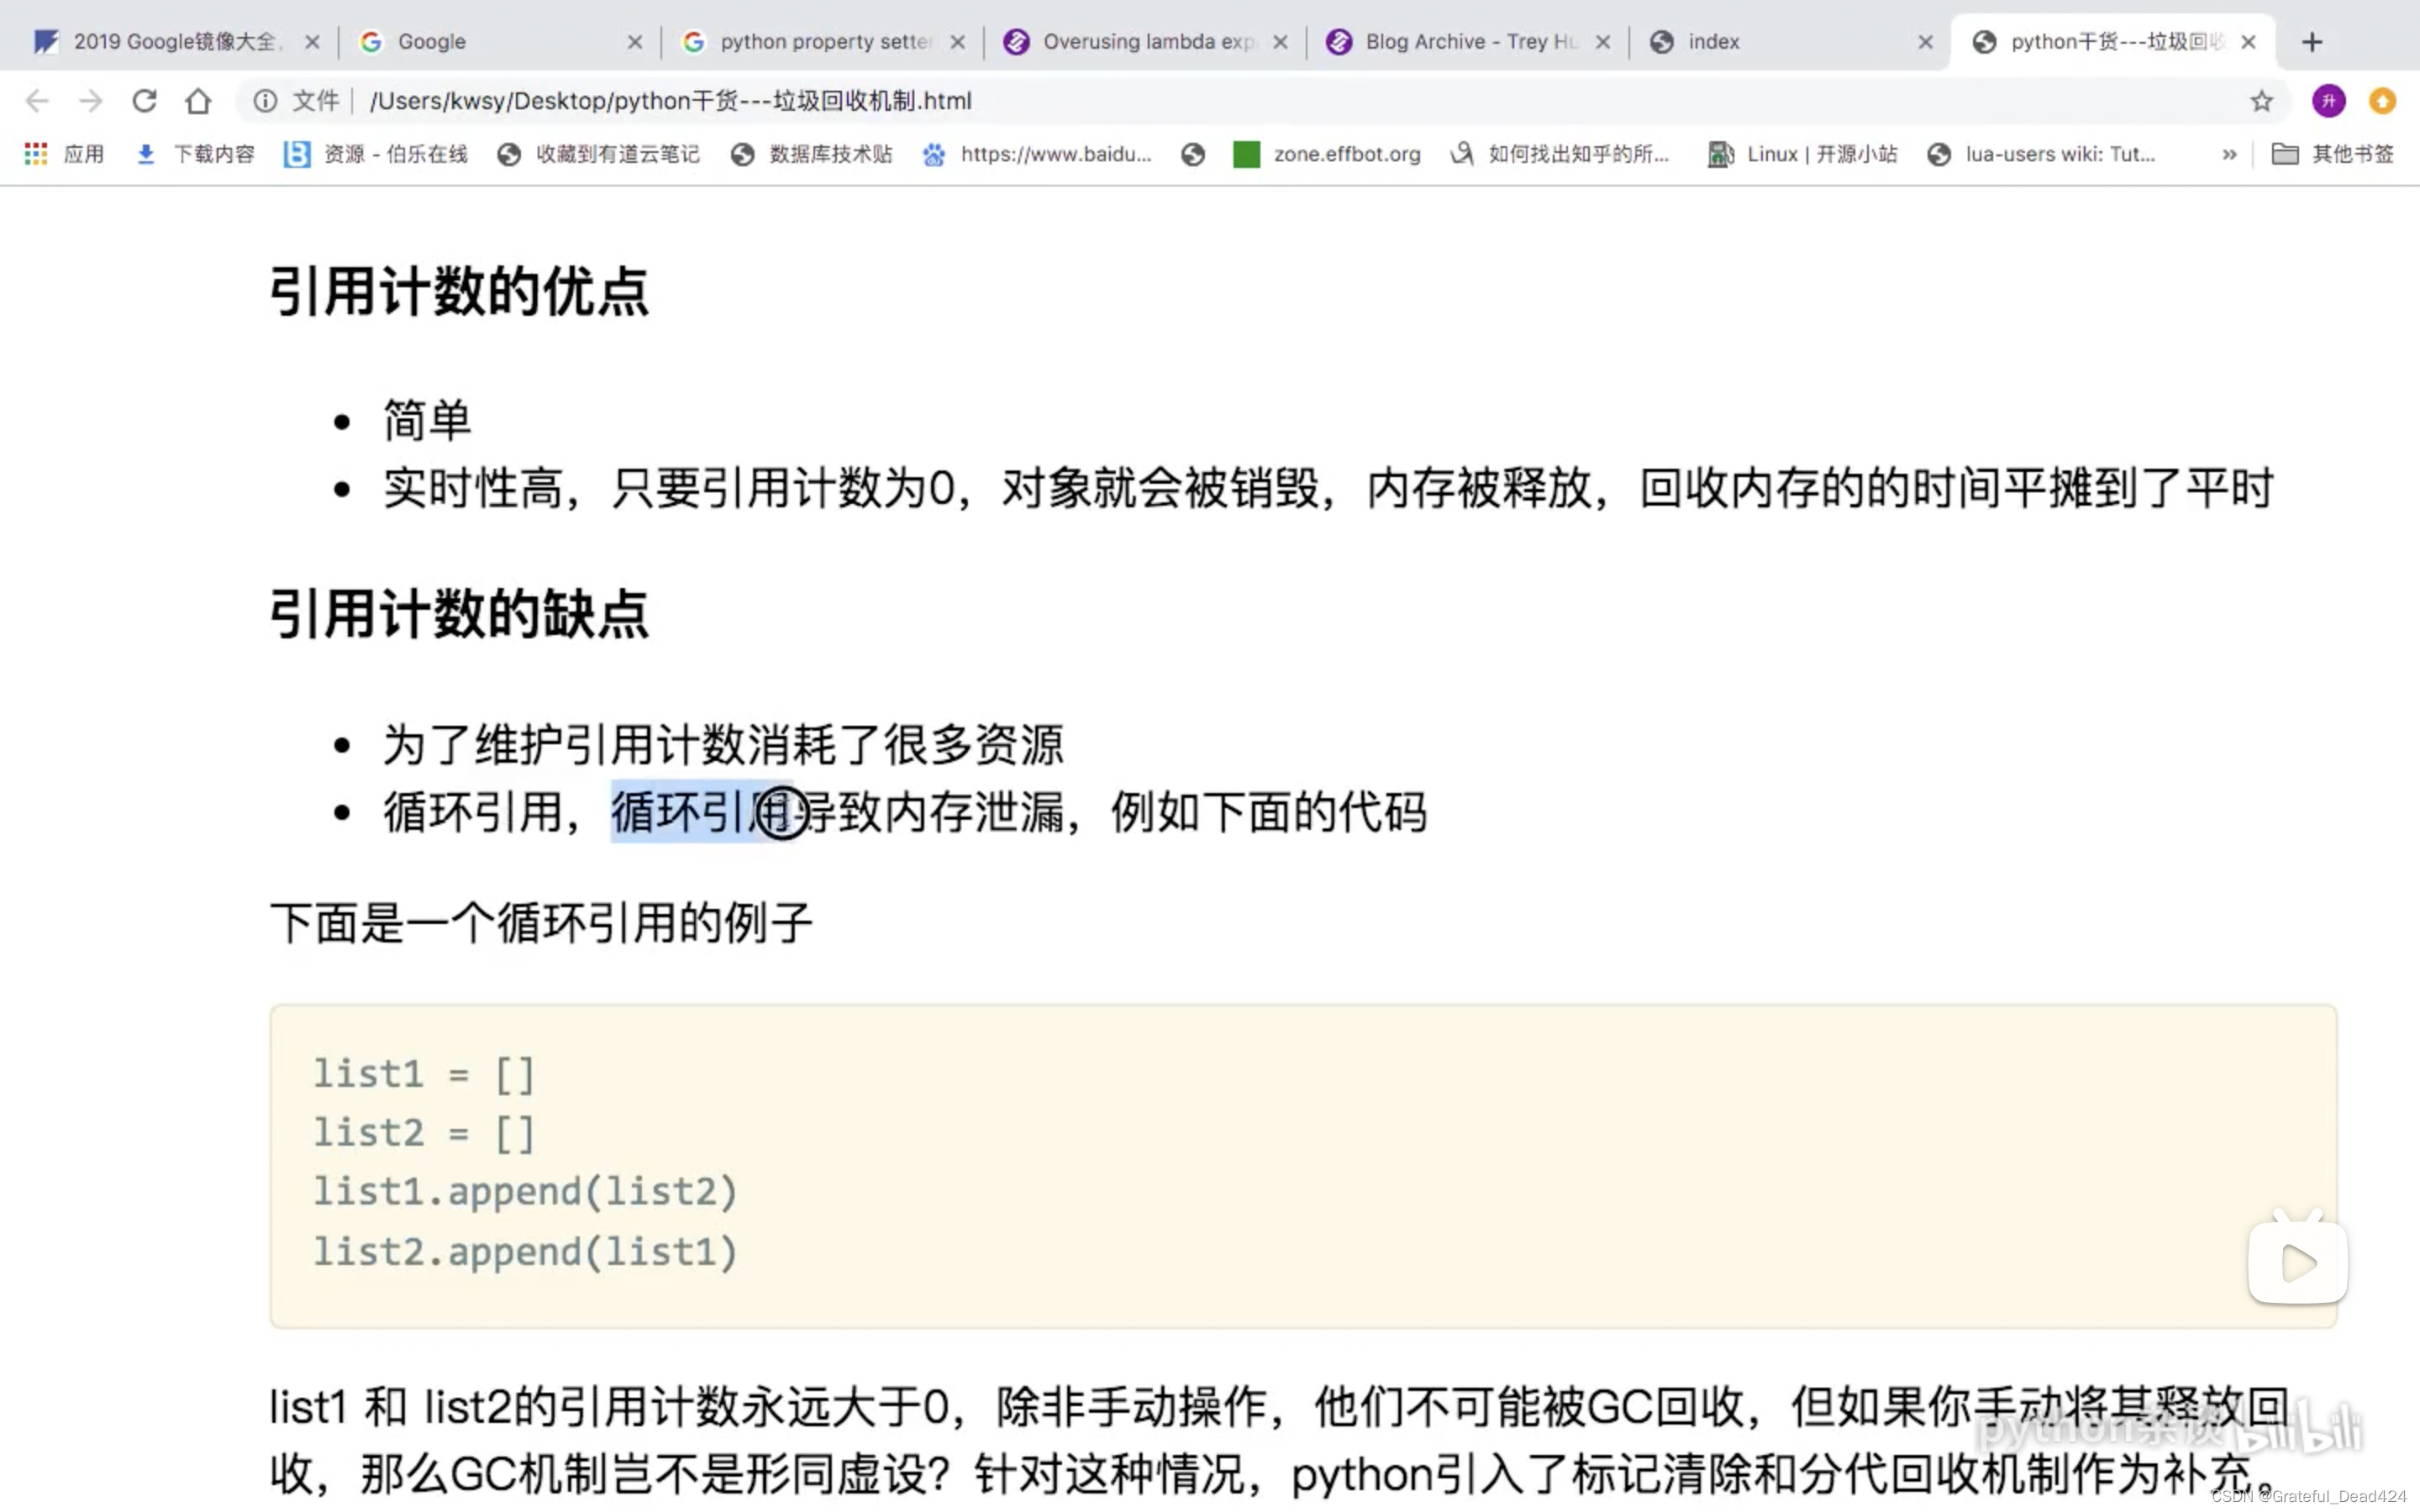Go to the browser home page
Viewport: 2420px width, 1512px height.
click(x=198, y=101)
